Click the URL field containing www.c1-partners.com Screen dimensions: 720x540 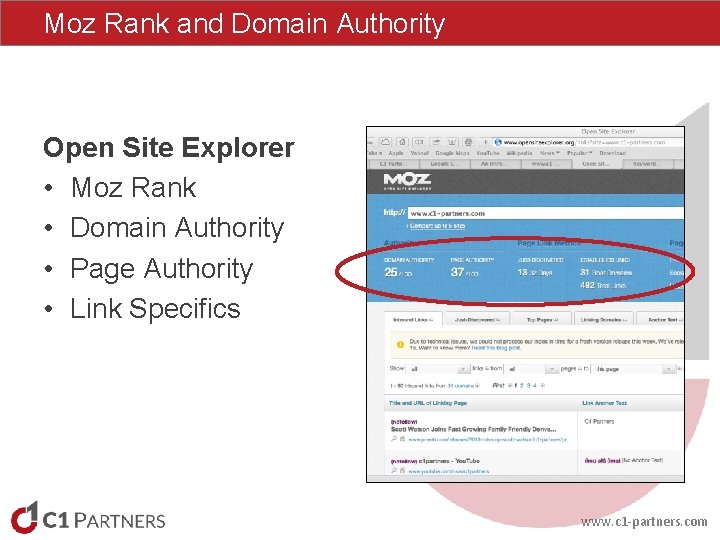pyautogui.click(x=546, y=213)
